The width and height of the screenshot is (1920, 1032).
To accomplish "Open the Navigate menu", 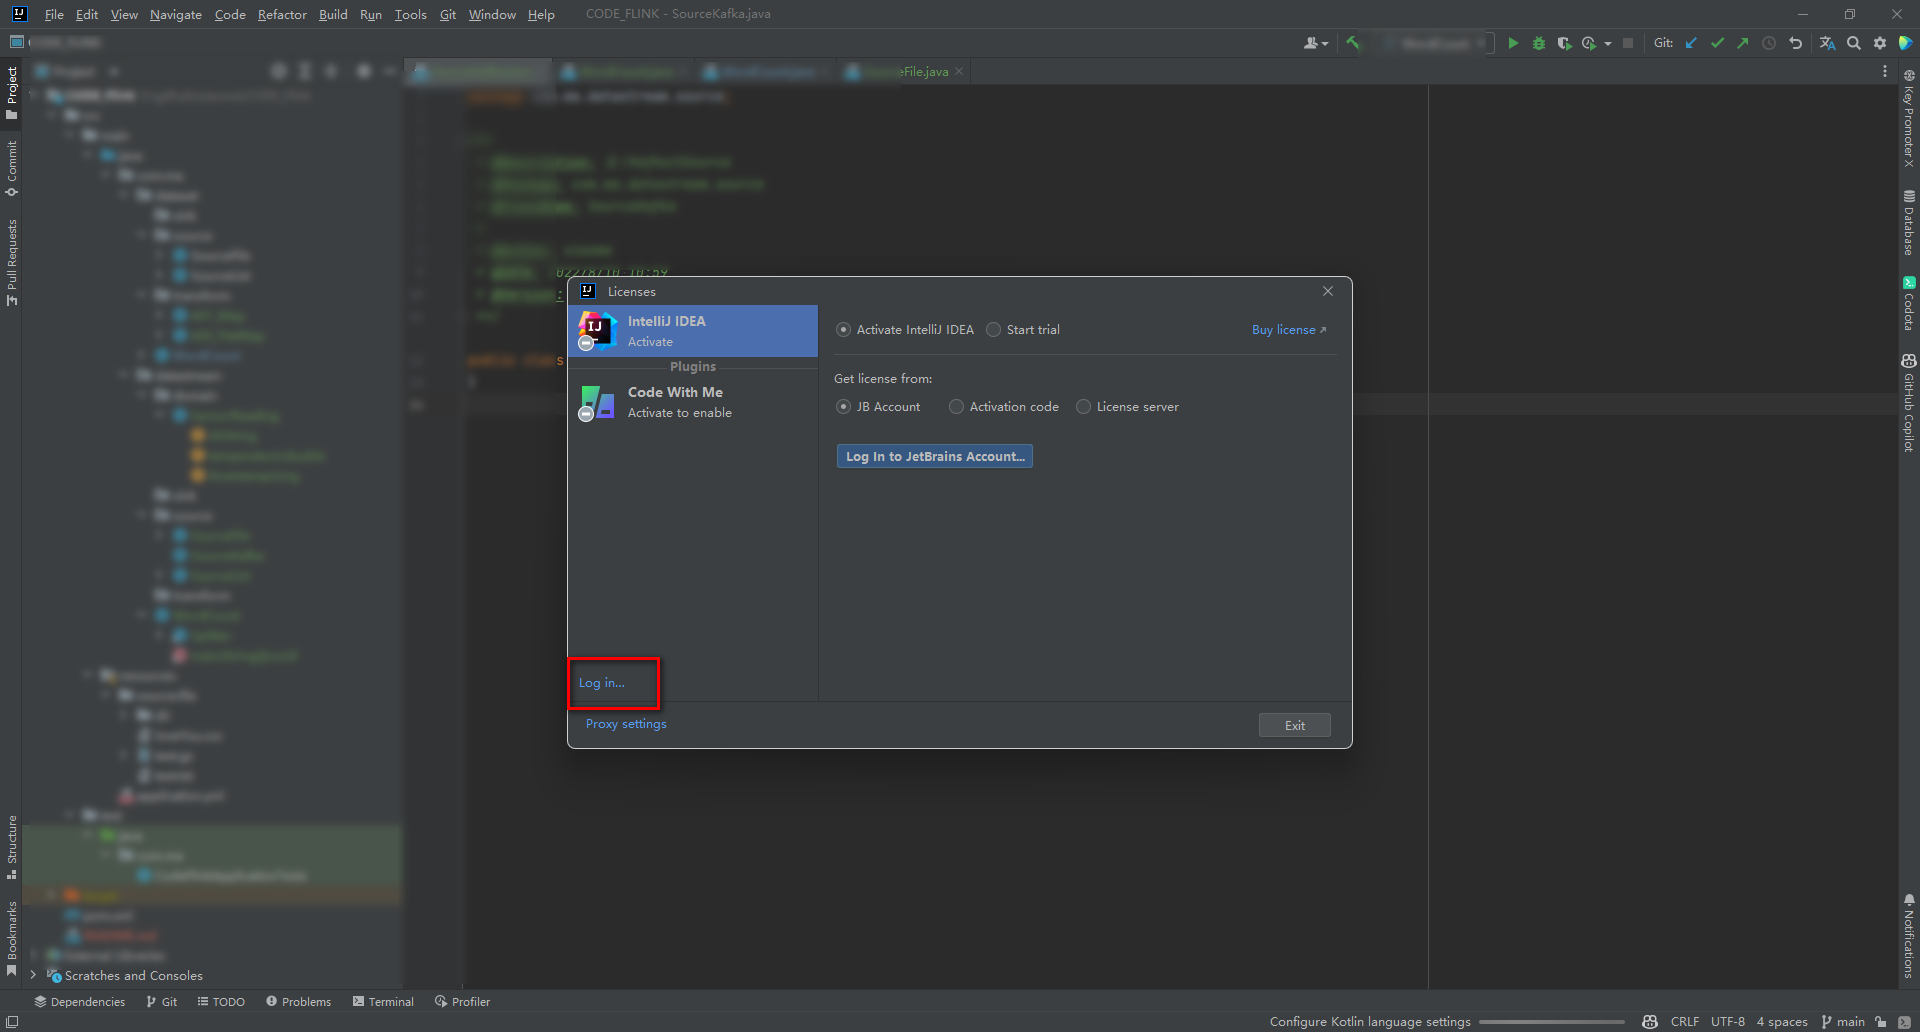I will [176, 14].
